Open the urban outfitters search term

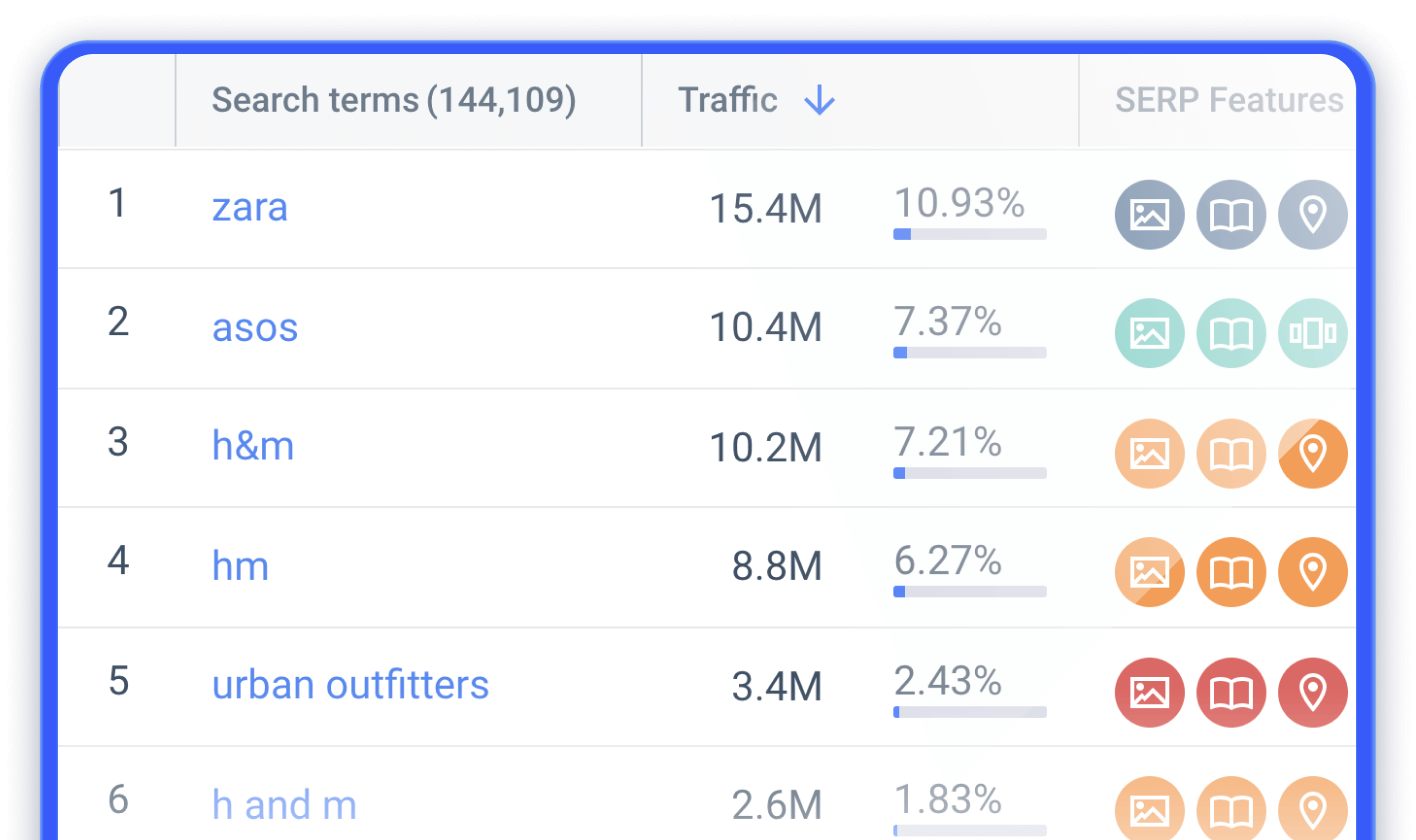(350, 685)
